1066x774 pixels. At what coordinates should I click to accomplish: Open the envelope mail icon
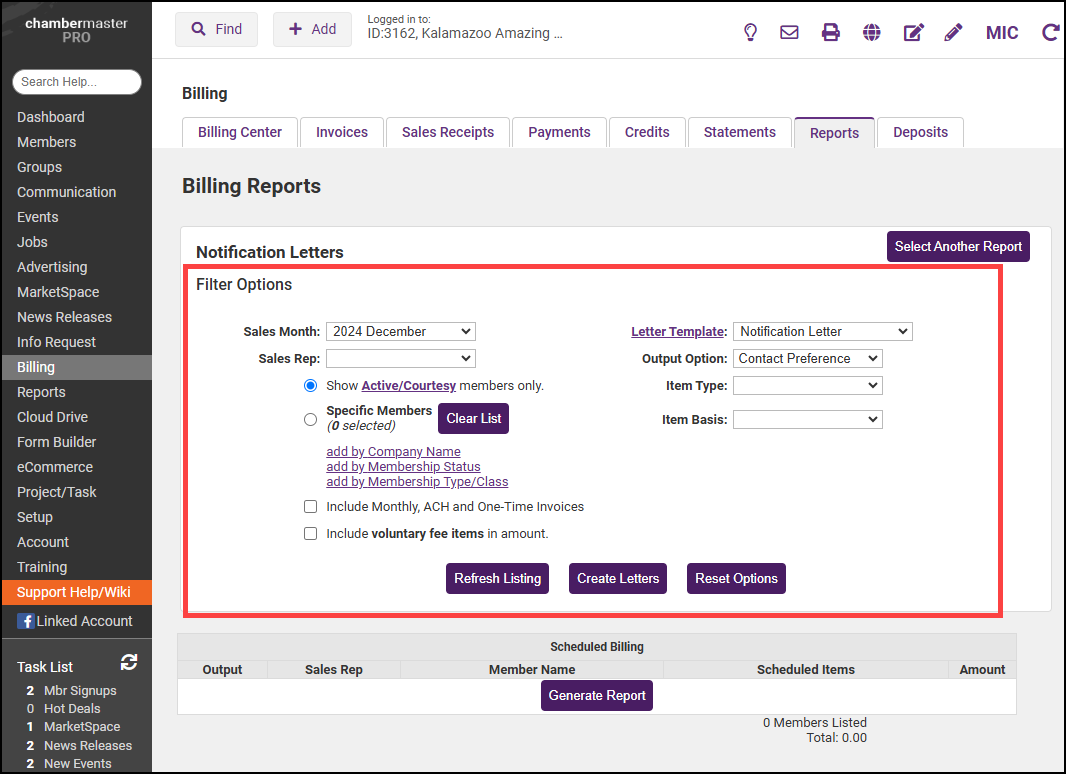point(789,32)
